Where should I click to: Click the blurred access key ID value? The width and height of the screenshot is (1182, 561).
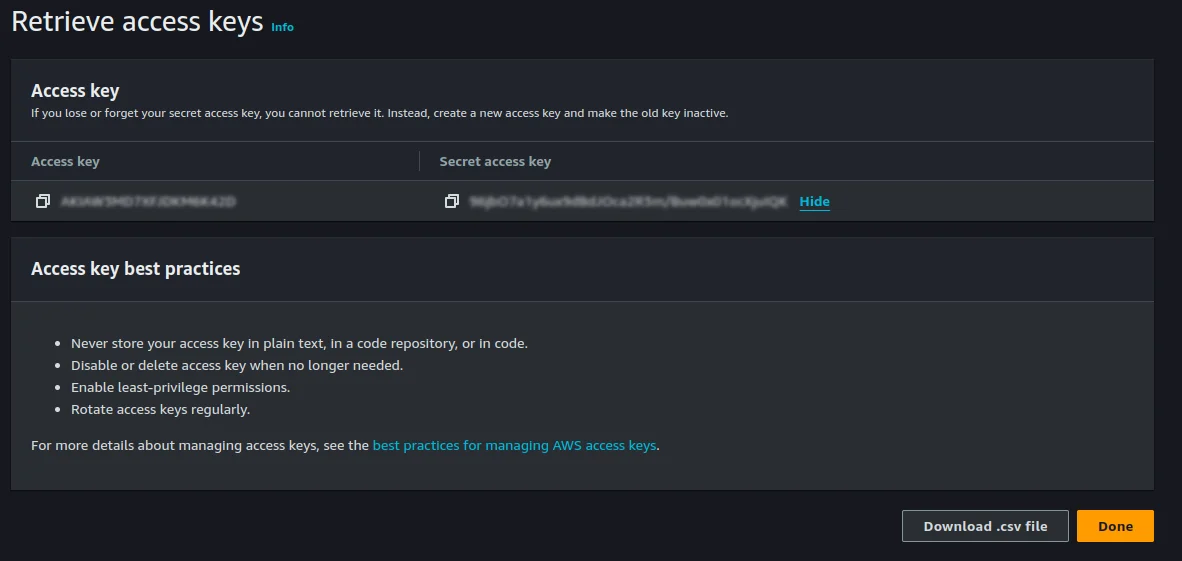click(x=148, y=201)
